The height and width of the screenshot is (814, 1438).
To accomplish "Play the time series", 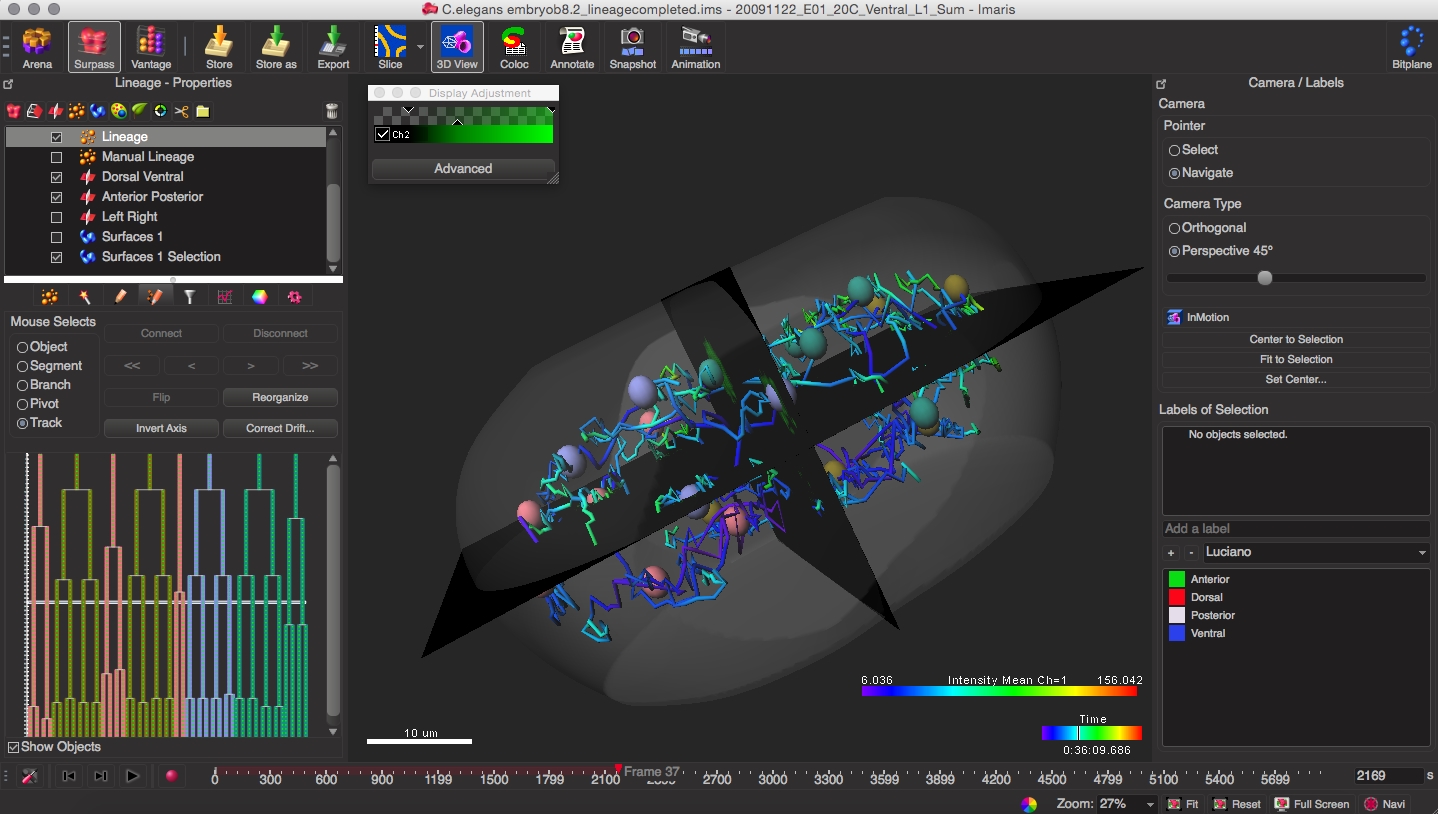I will point(131,775).
